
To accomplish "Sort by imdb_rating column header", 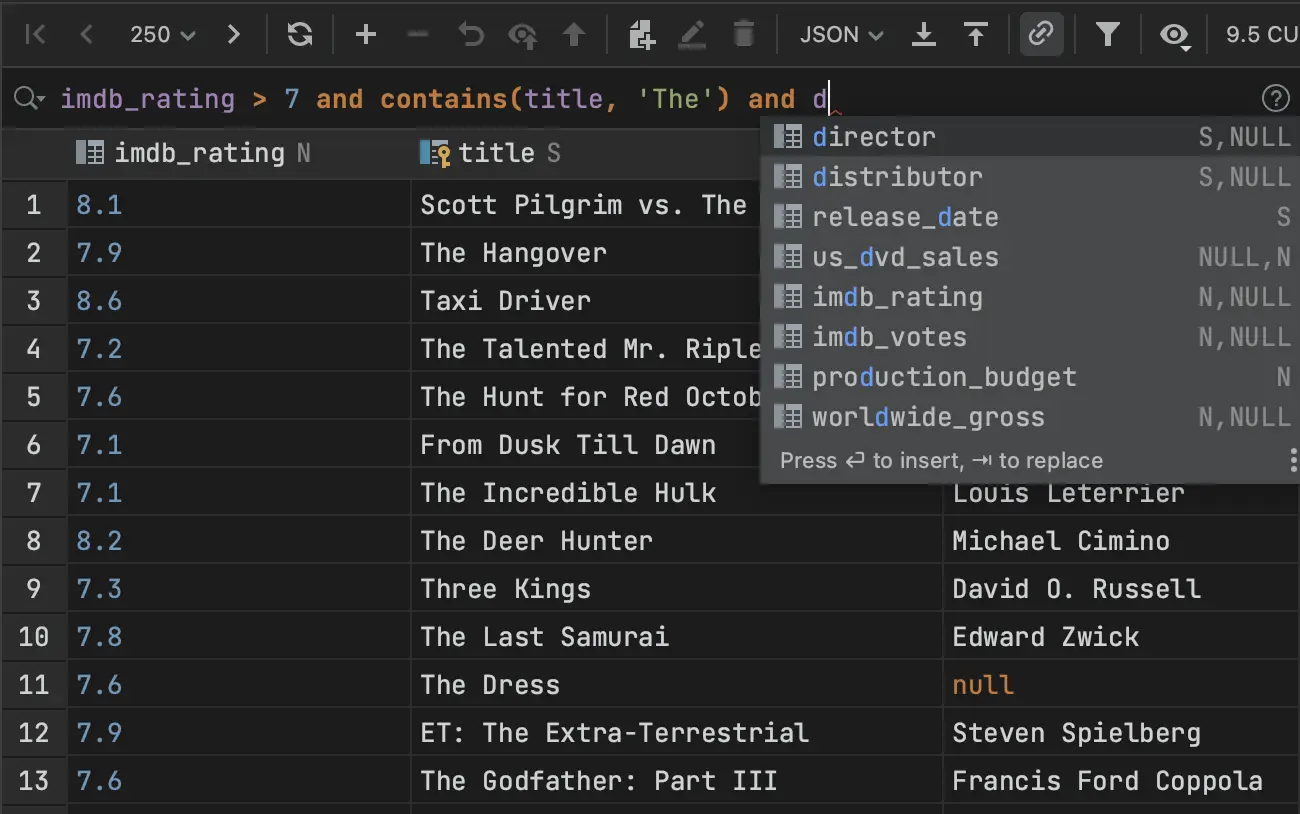I will (239, 153).
